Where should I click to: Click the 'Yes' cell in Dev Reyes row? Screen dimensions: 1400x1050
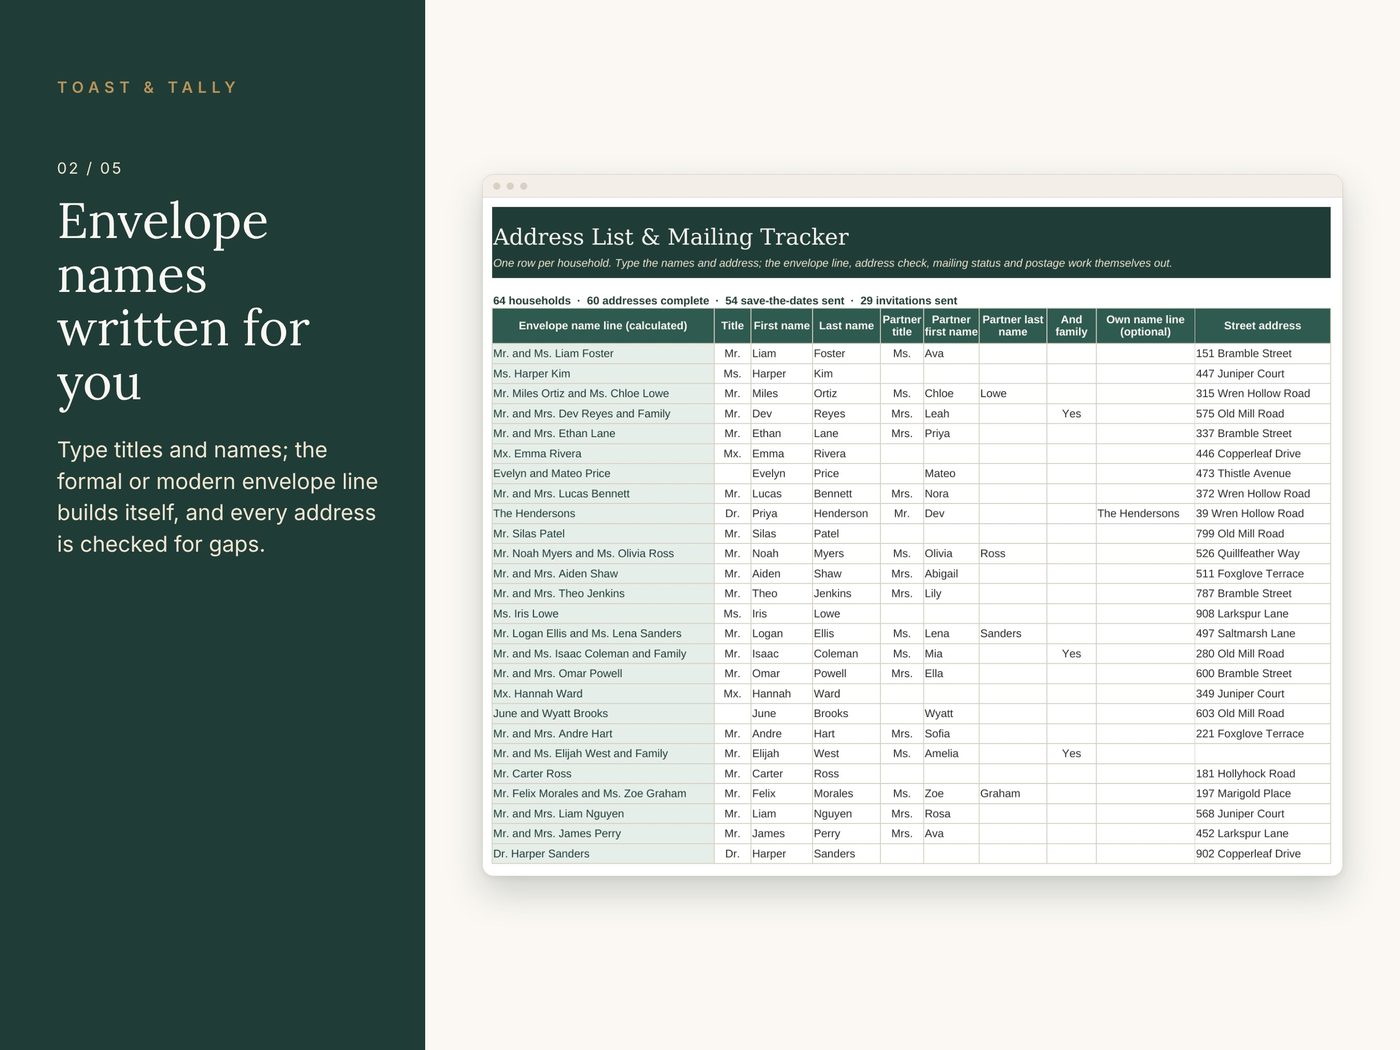(1071, 414)
